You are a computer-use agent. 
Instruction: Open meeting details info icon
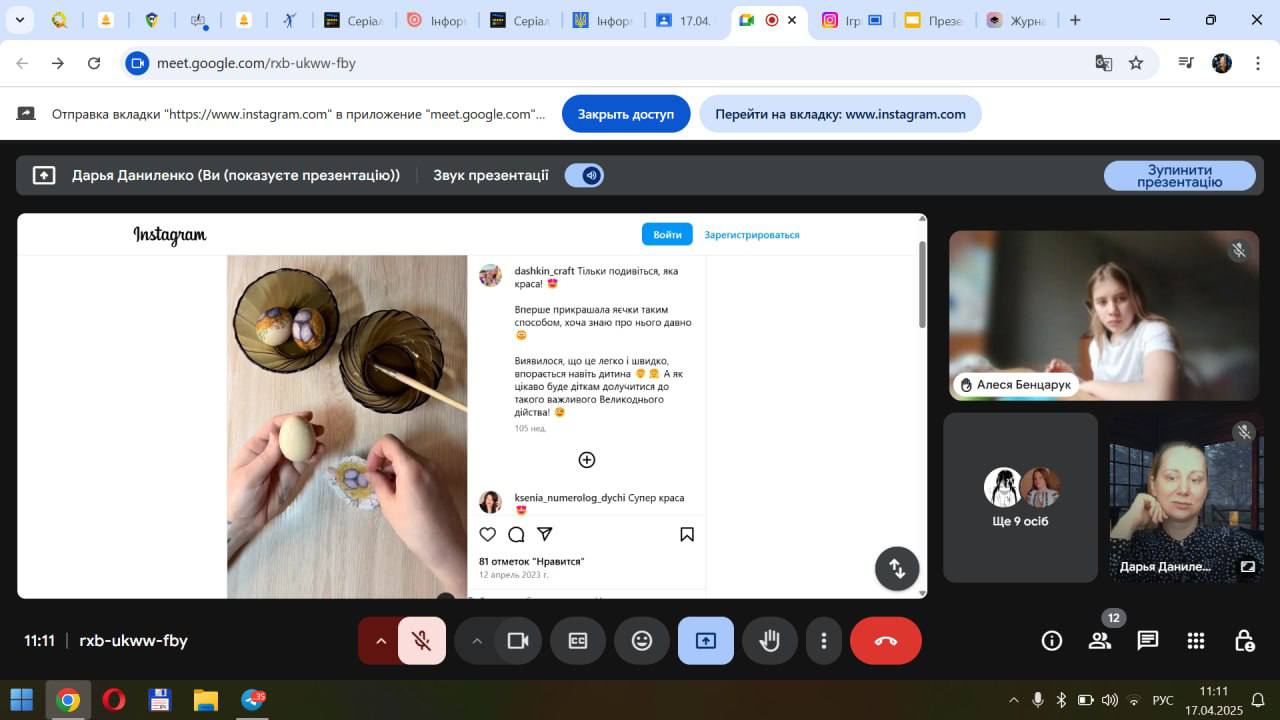tap(1051, 641)
